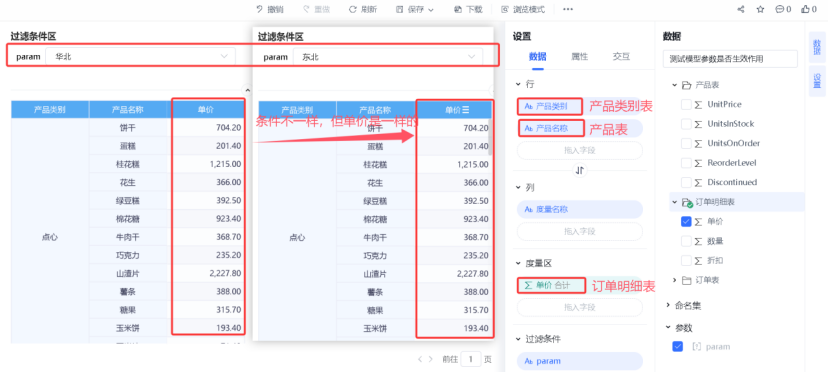Collapse the 参数 section
The width and height of the screenshot is (829, 372).
pyautogui.click(x=668, y=327)
